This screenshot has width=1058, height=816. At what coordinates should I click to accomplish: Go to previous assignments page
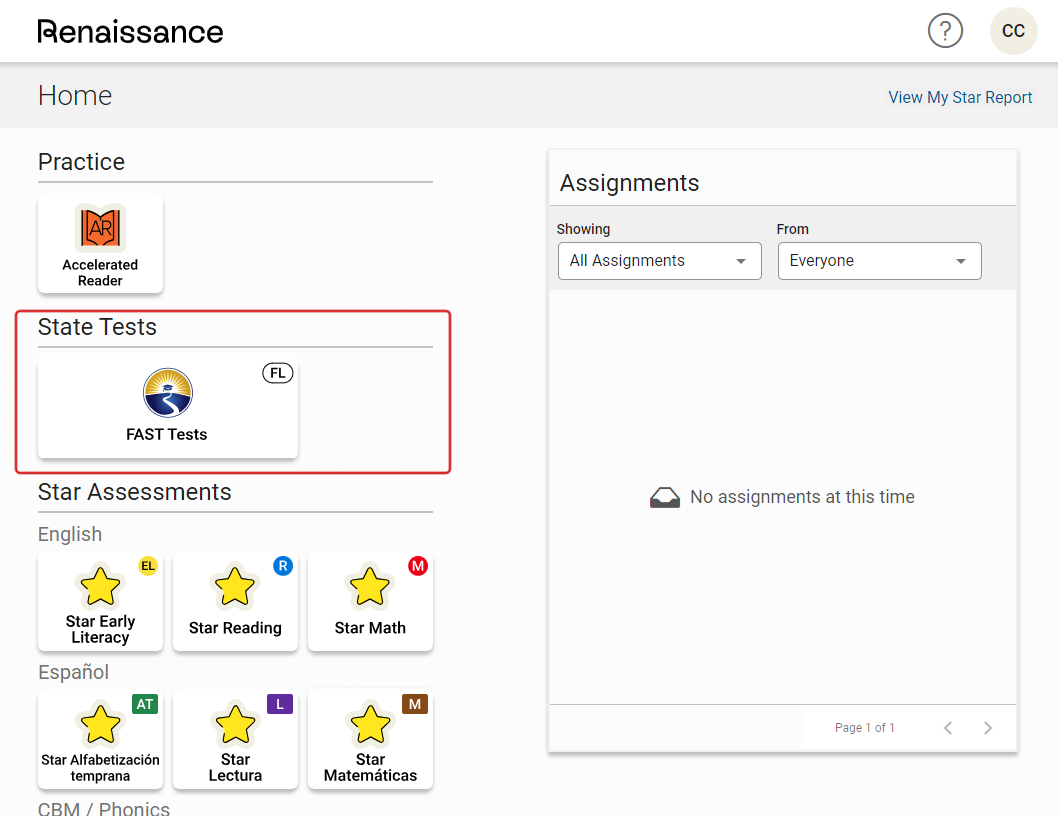pos(948,728)
